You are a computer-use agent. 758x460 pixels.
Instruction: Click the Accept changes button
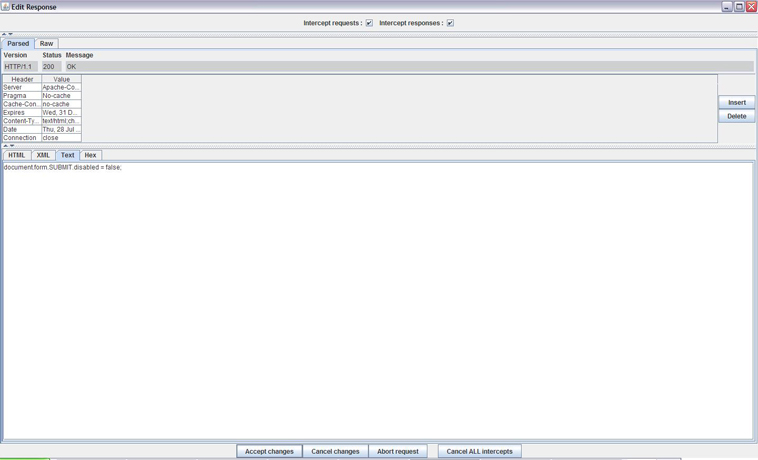click(x=269, y=451)
